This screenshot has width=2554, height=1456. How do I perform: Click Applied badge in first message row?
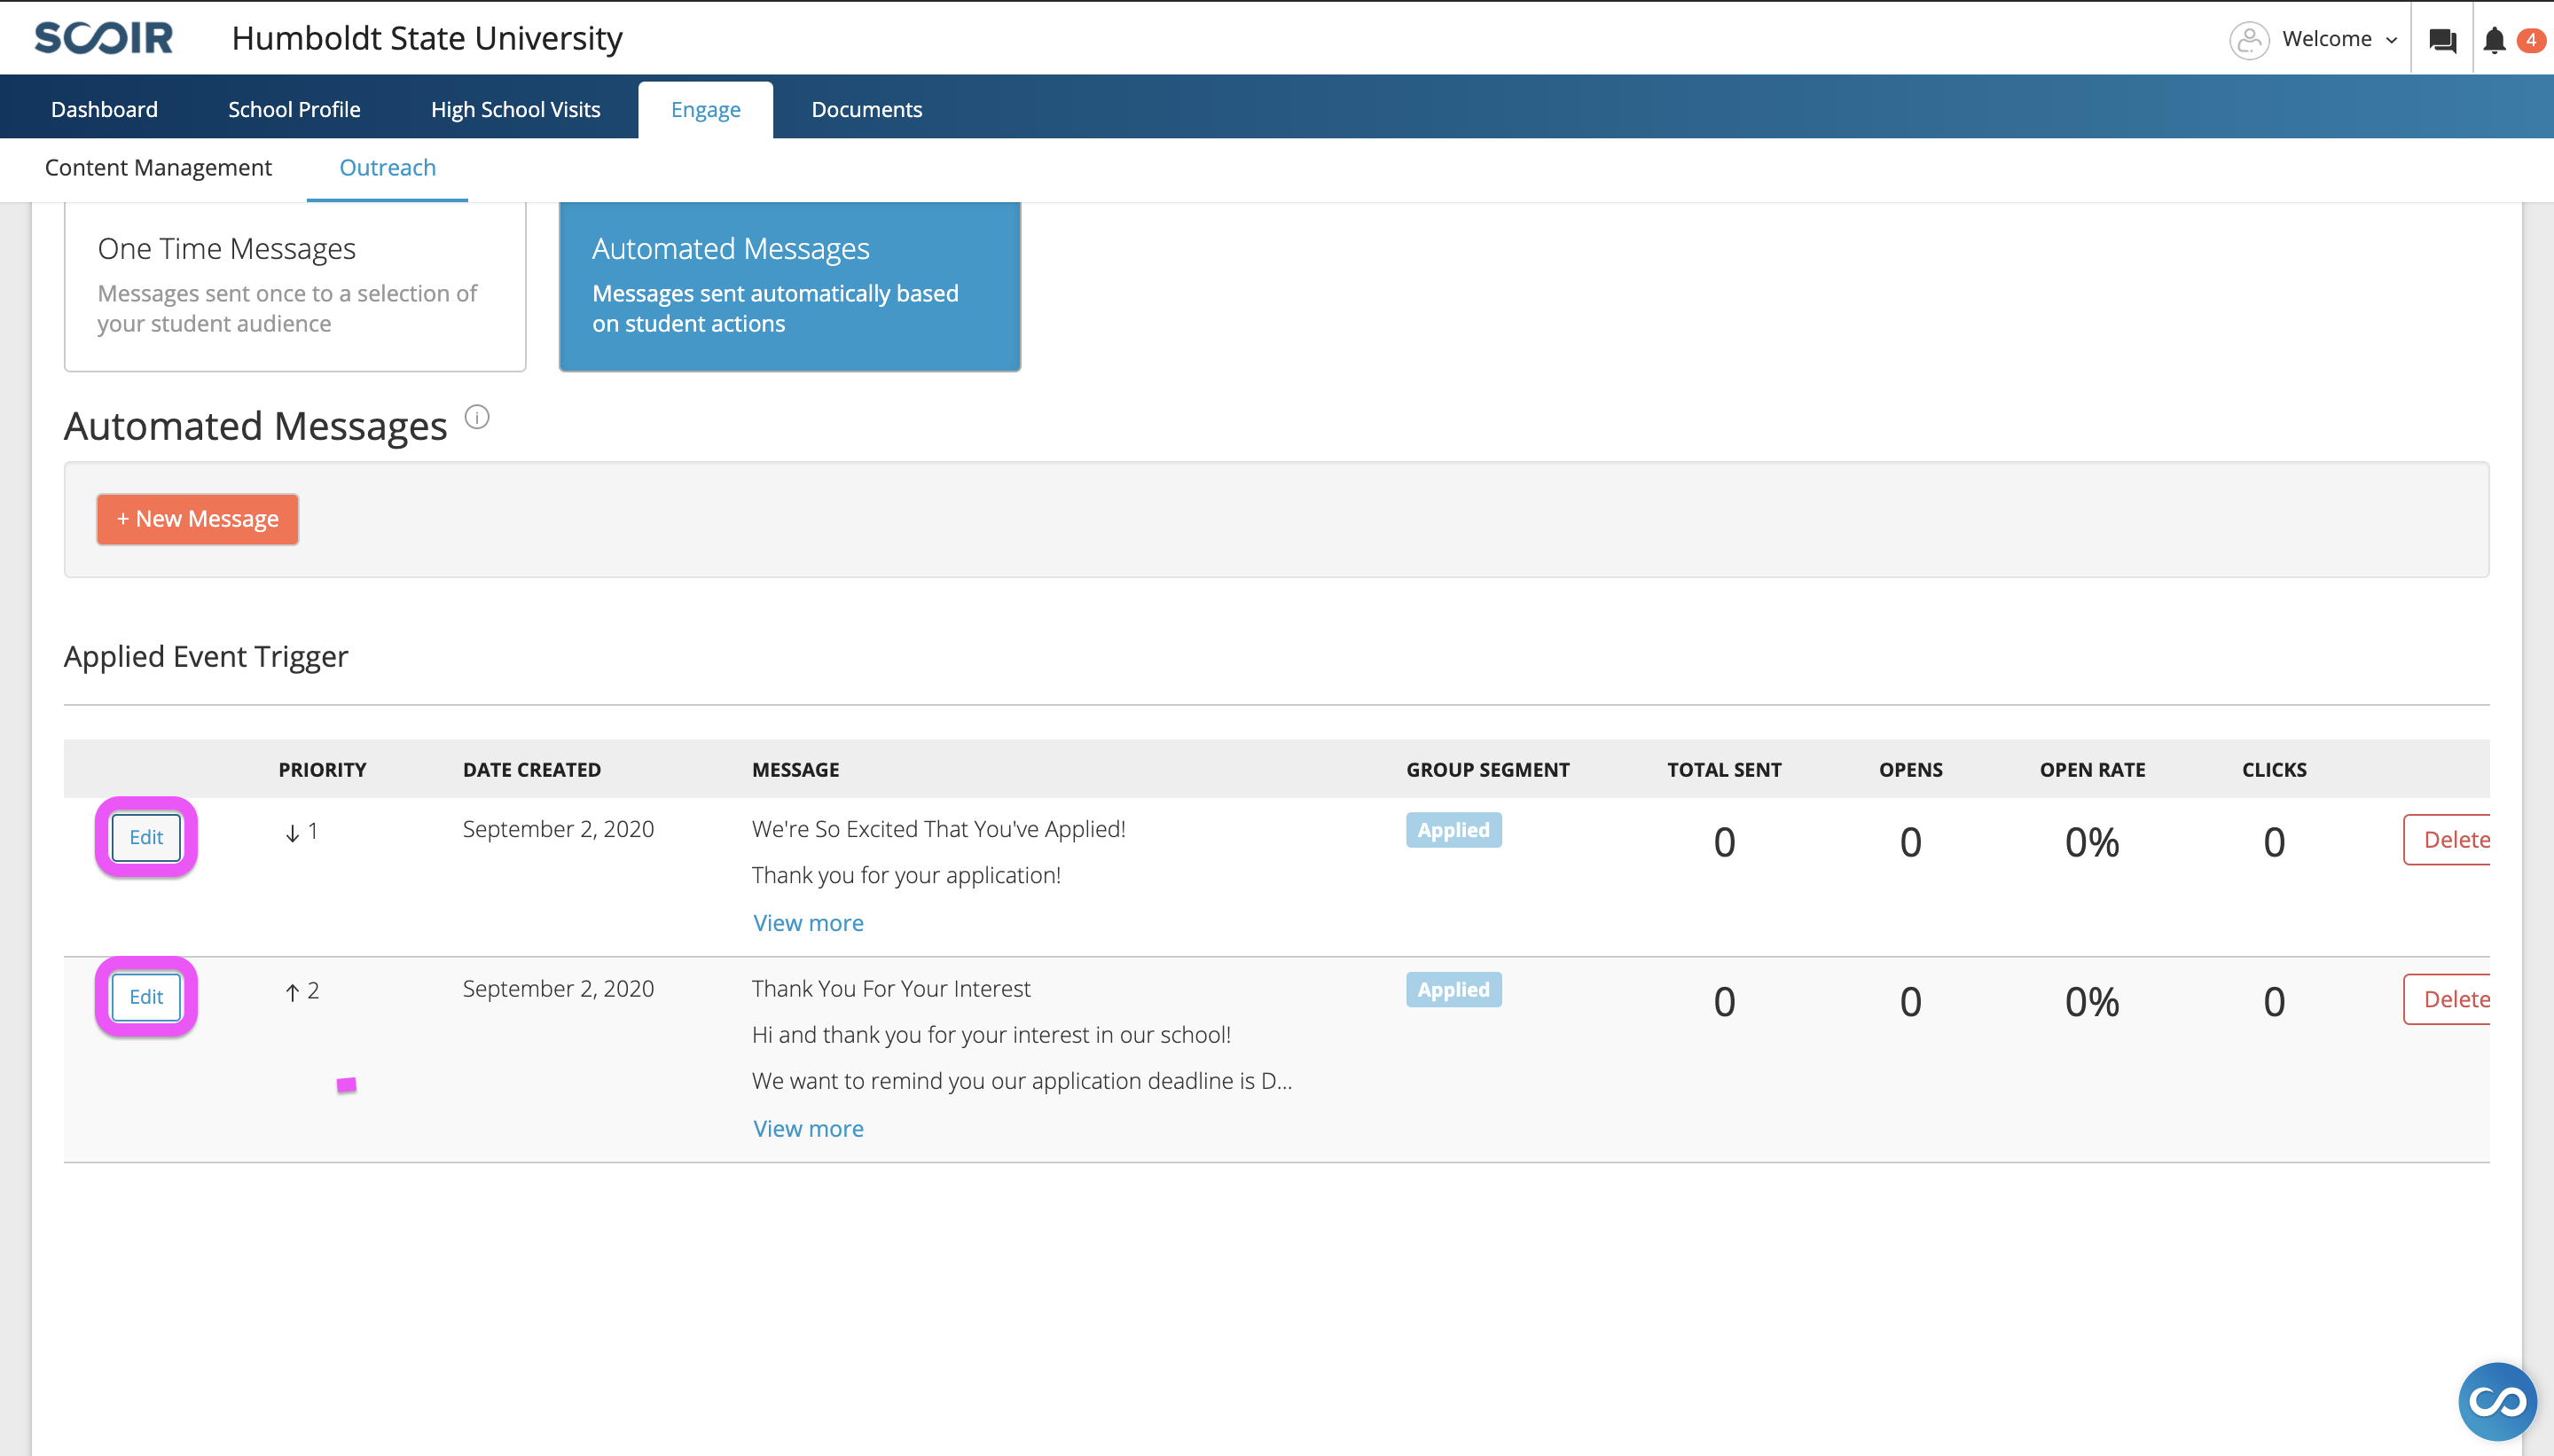(x=1453, y=830)
